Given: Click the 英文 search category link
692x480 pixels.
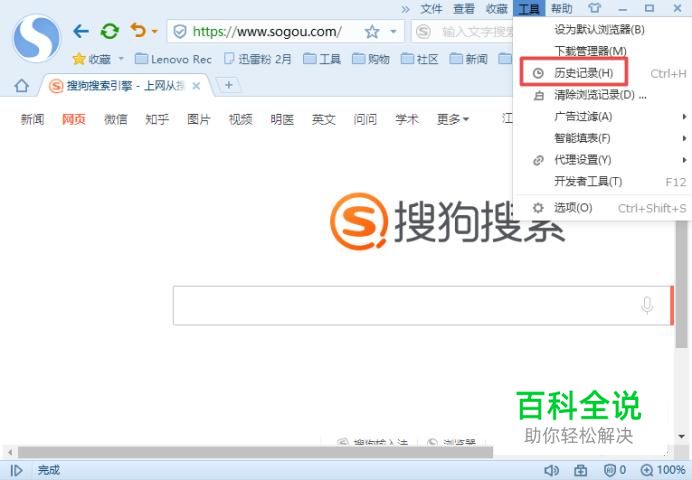Looking at the screenshot, I should coord(323,119).
